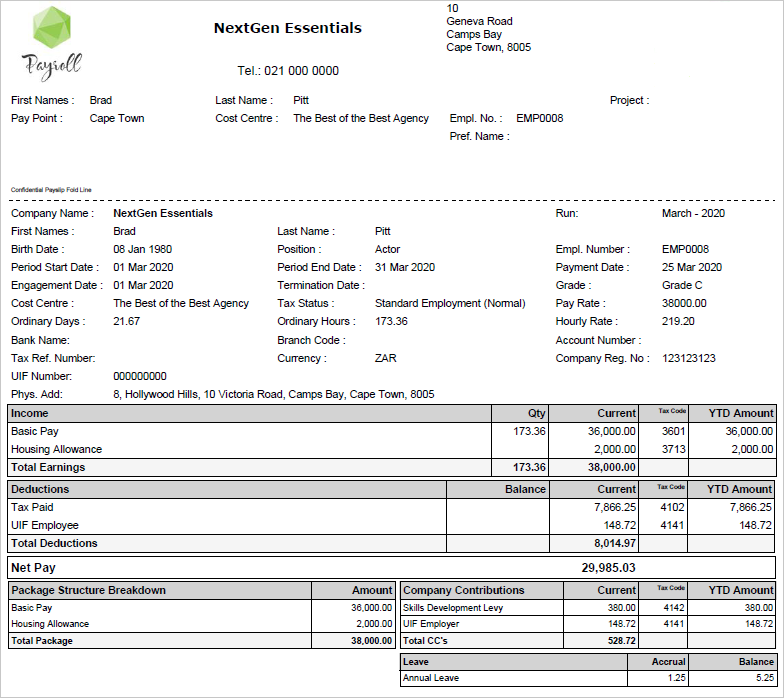The width and height of the screenshot is (784, 698).
Task: Select the Basic Pay income row label
Action: point(34,431)
